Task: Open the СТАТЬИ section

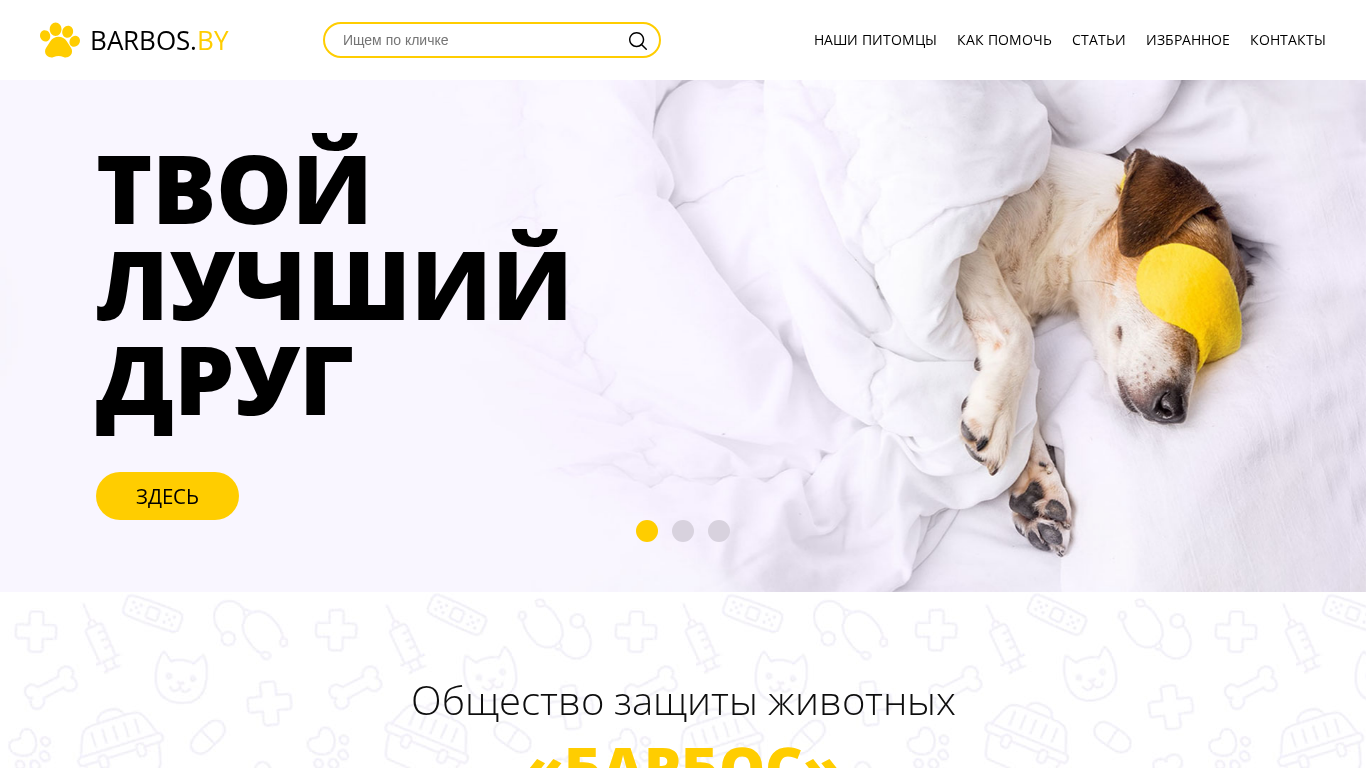Action: click(1098, 40)
